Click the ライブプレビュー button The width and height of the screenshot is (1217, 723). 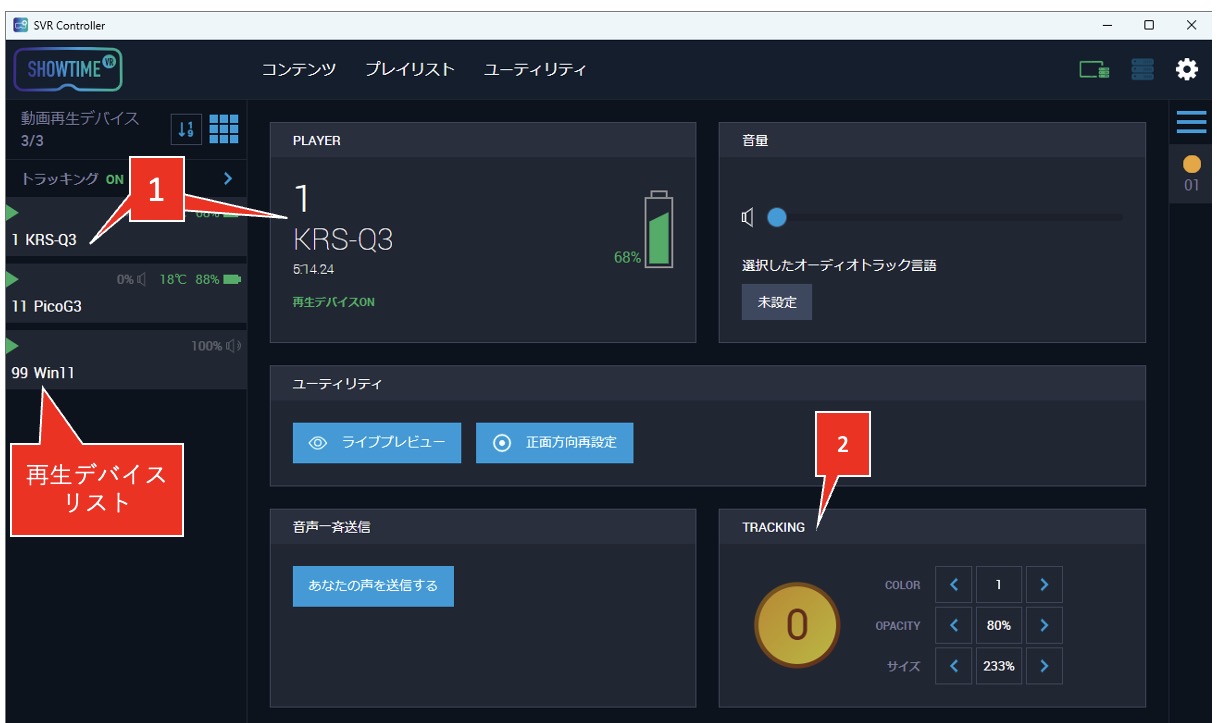pyautogui.click(x=377, y=442)
